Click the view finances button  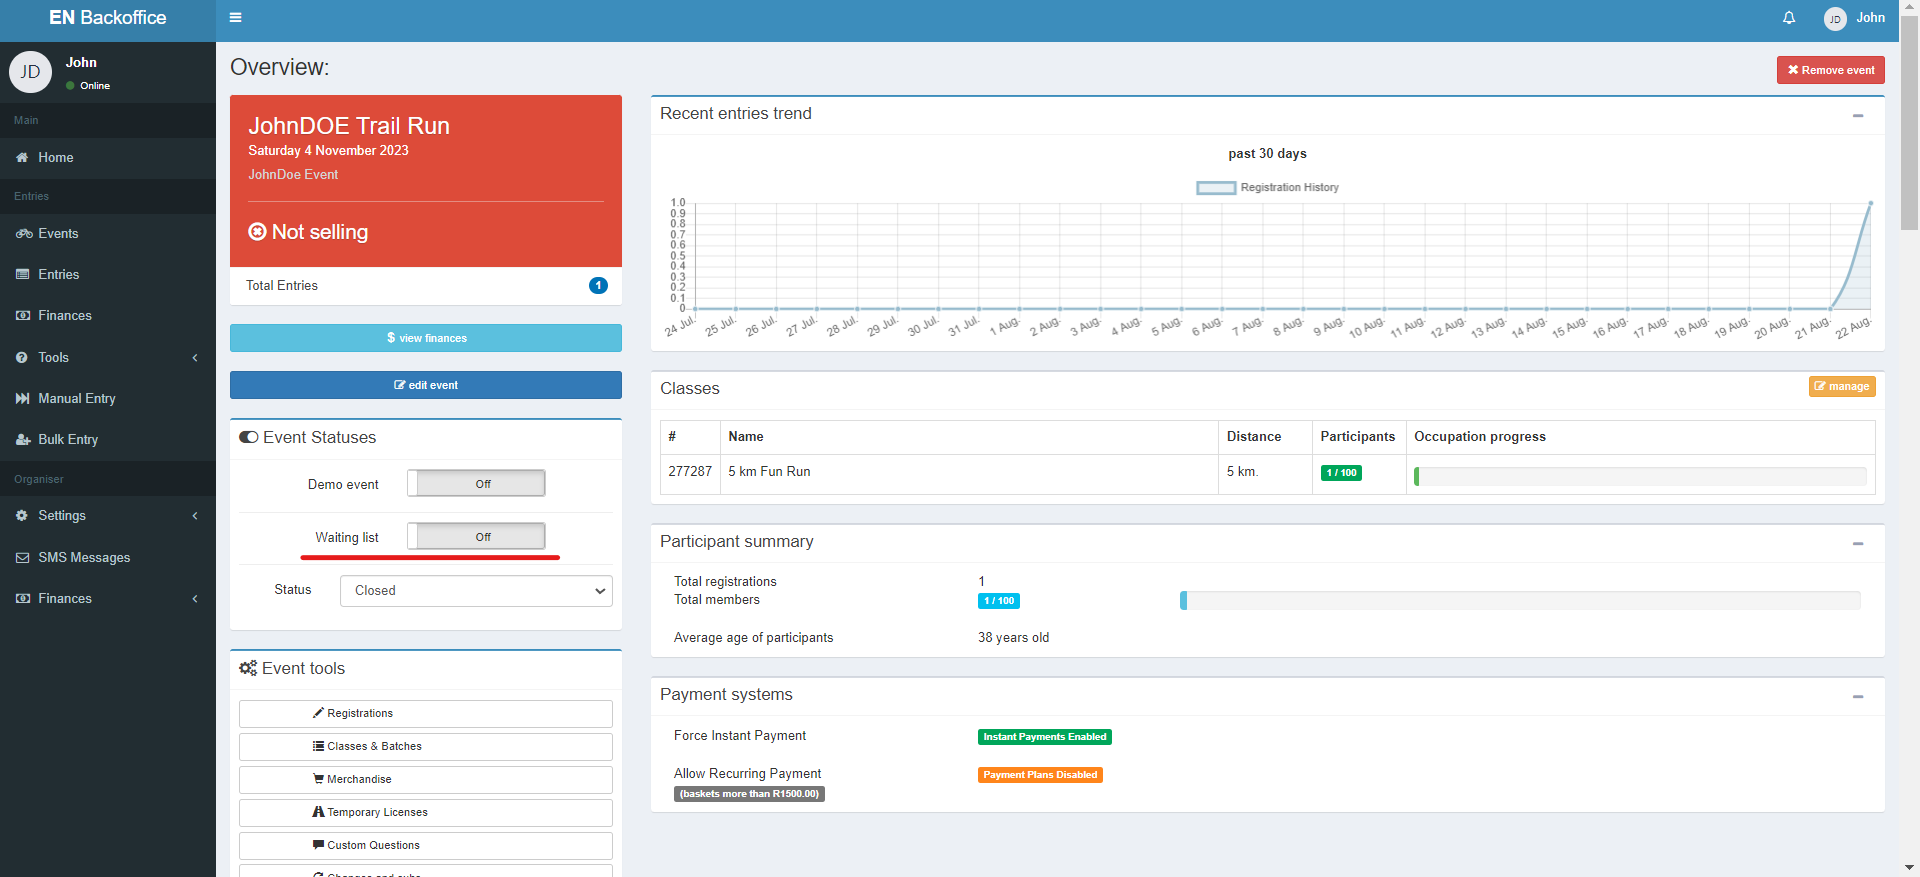click(x=426, y=338)
